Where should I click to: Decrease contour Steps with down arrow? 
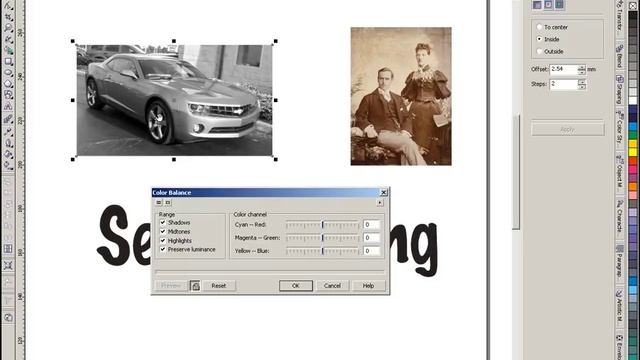tap(582, 87)
